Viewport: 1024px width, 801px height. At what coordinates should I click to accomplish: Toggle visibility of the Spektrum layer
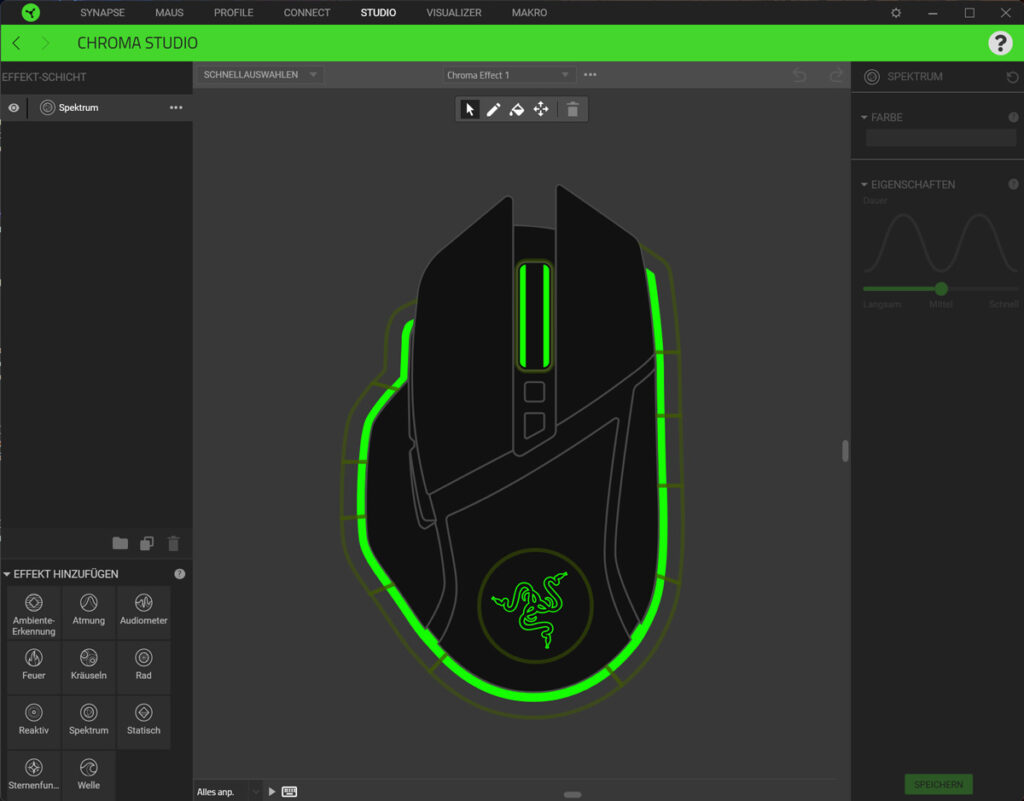(x=13, y=107)
